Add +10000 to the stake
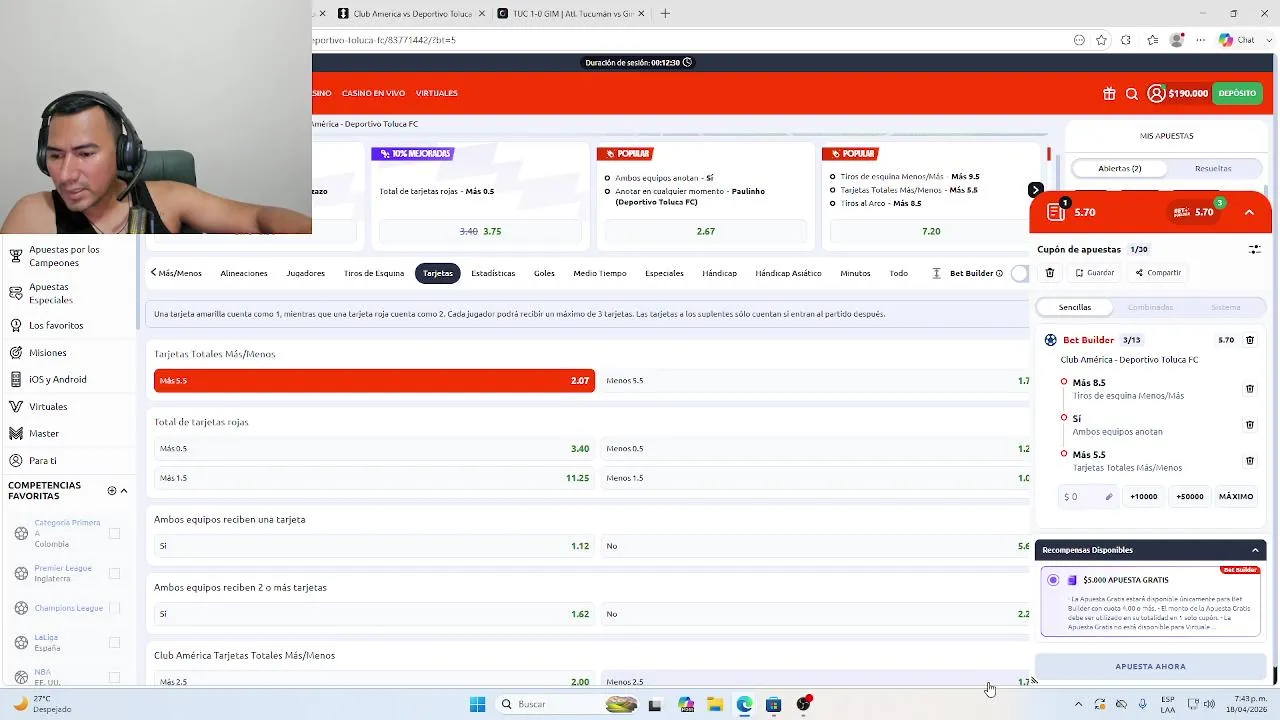1280x720 pixels. (x=1144, y=497)
